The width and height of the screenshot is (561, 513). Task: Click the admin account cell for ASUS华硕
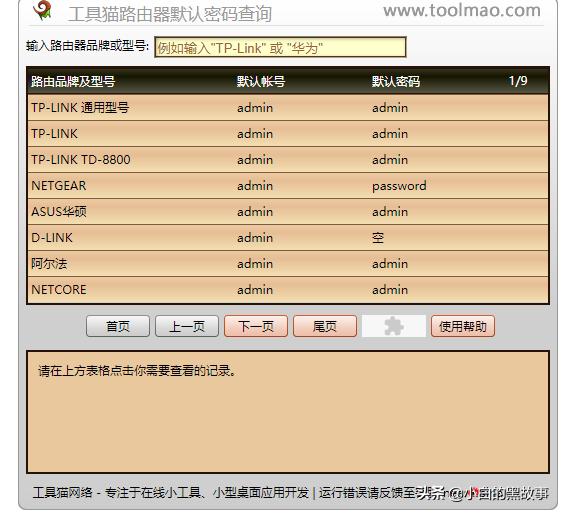pos(255,212)
